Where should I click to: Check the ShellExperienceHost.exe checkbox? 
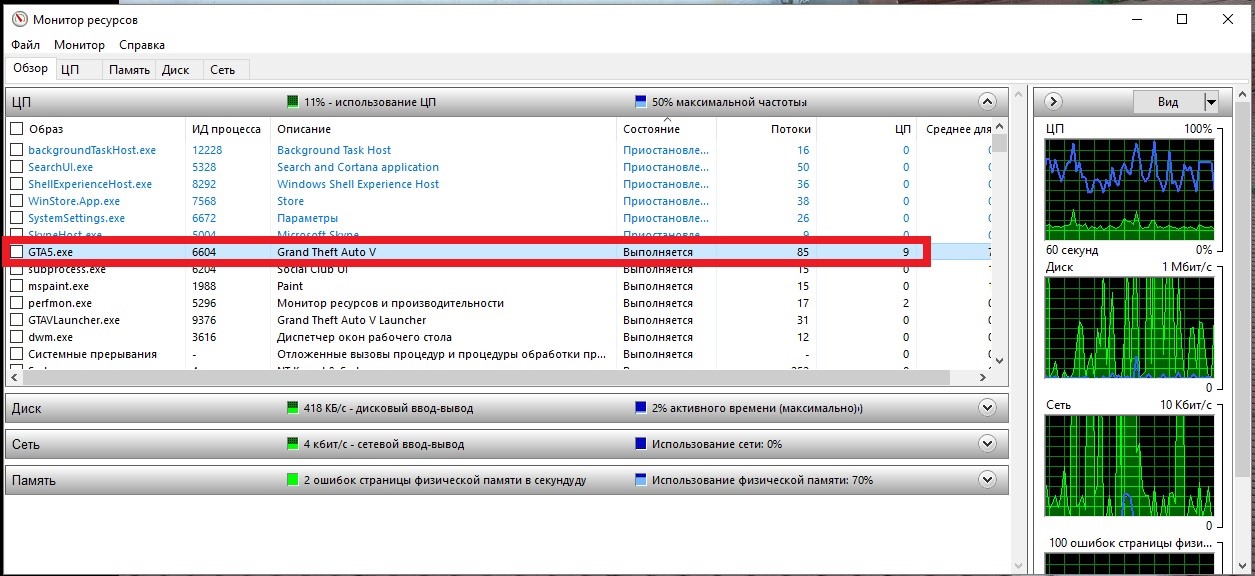tap(16, 184)
